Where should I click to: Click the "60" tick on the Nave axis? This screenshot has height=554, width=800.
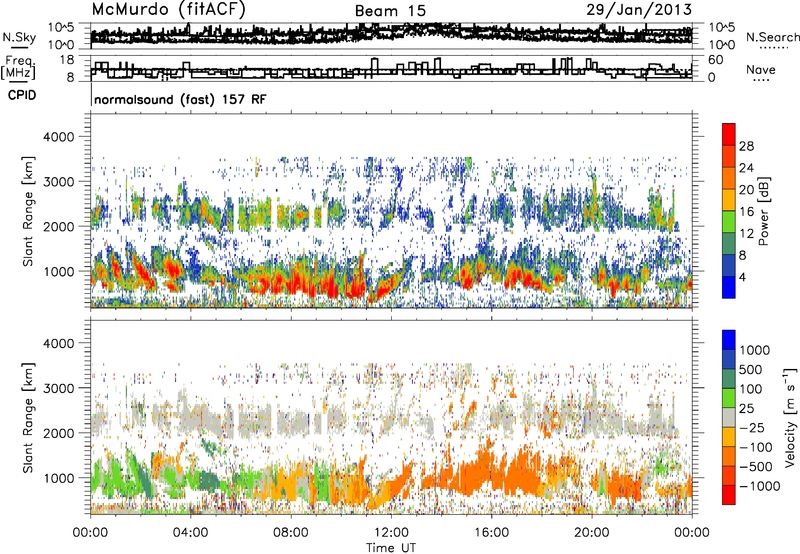click(x=715, y=60)
